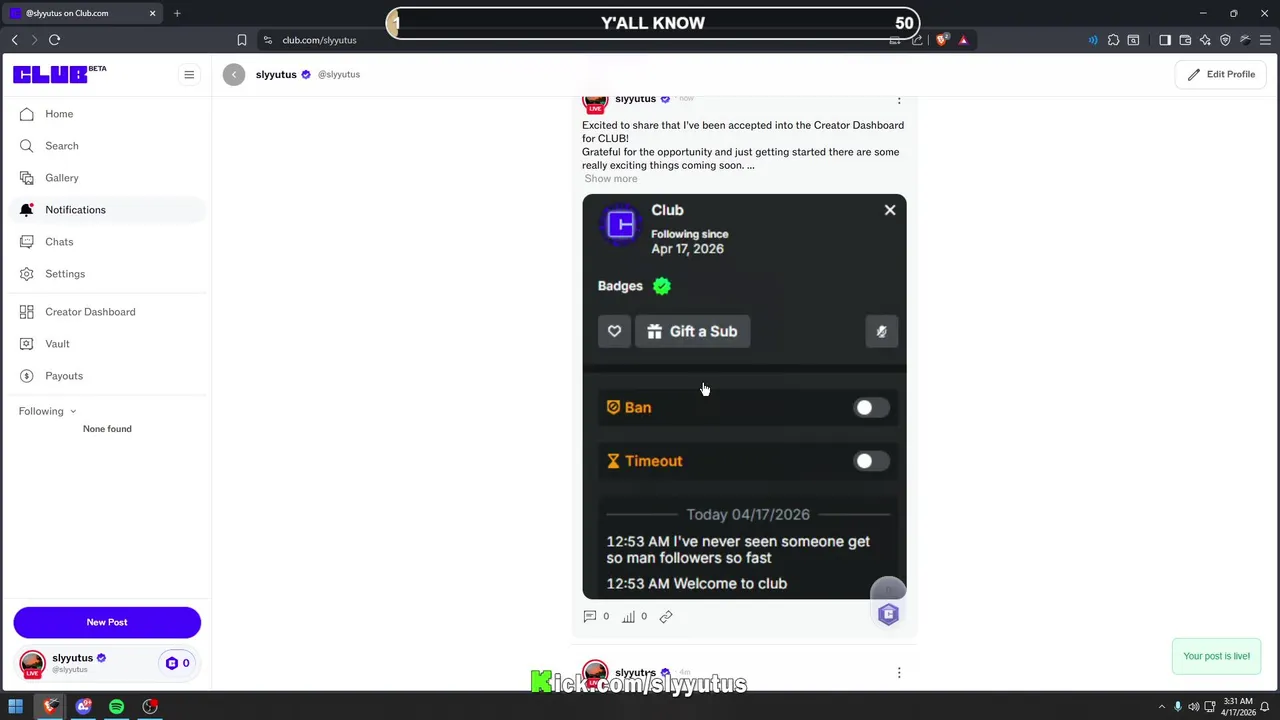Open the taskbar clock and date
1280x720 pixels.
coord(1238,707)
